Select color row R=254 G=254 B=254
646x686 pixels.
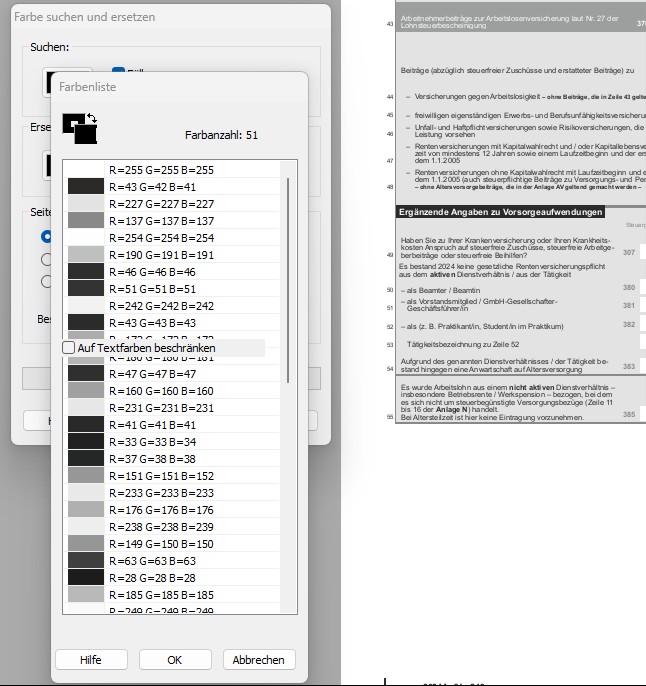click(x=172, y=238)
